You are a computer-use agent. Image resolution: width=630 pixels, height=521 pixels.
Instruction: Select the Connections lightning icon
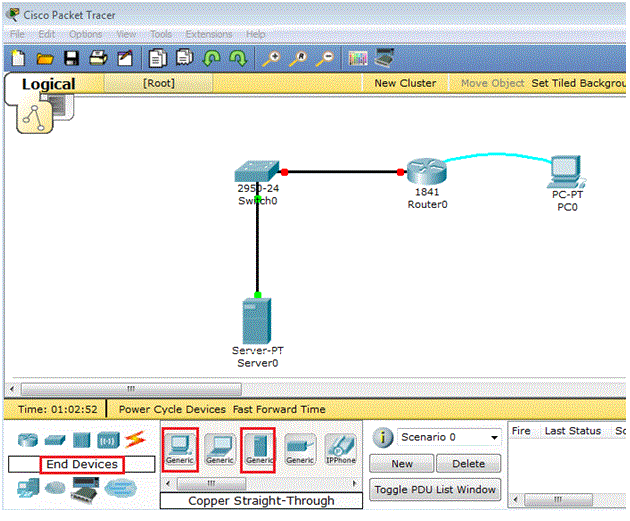pyautogui.click(x=135, y=439)
